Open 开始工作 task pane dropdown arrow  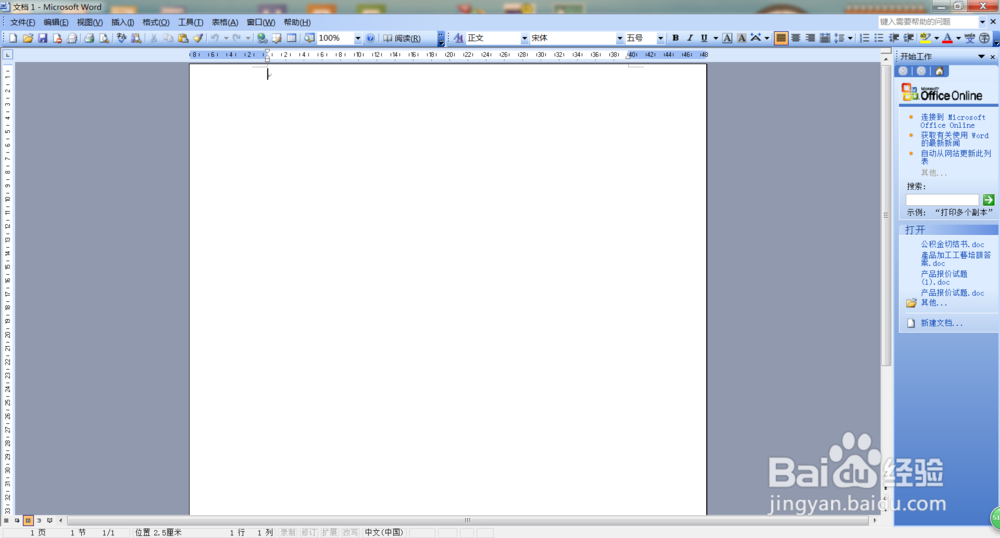pyautogui.click(x=982, y=57)
